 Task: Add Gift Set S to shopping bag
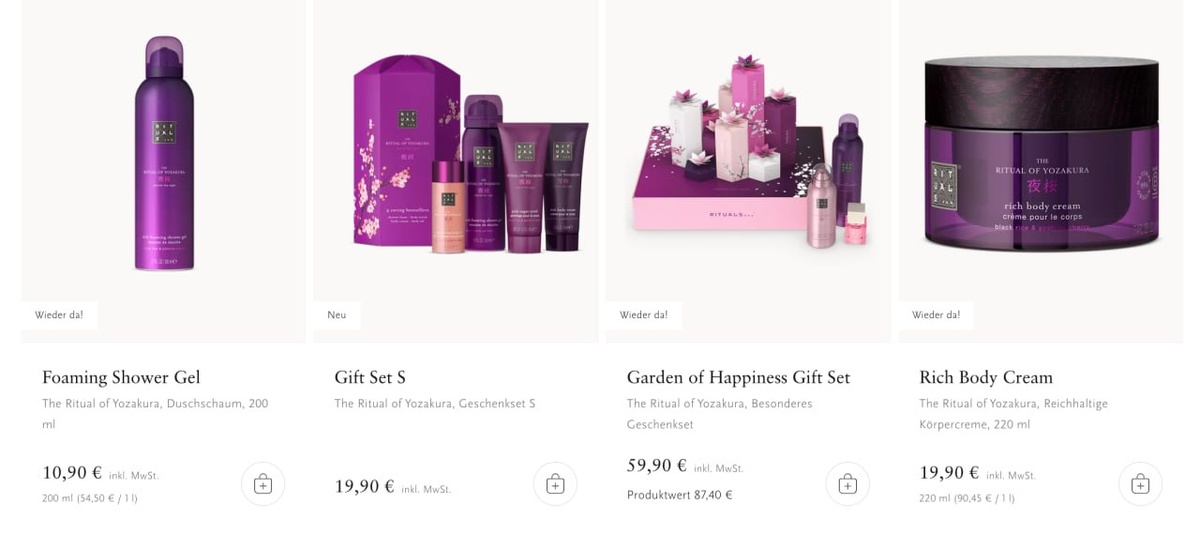pos(555,484)
